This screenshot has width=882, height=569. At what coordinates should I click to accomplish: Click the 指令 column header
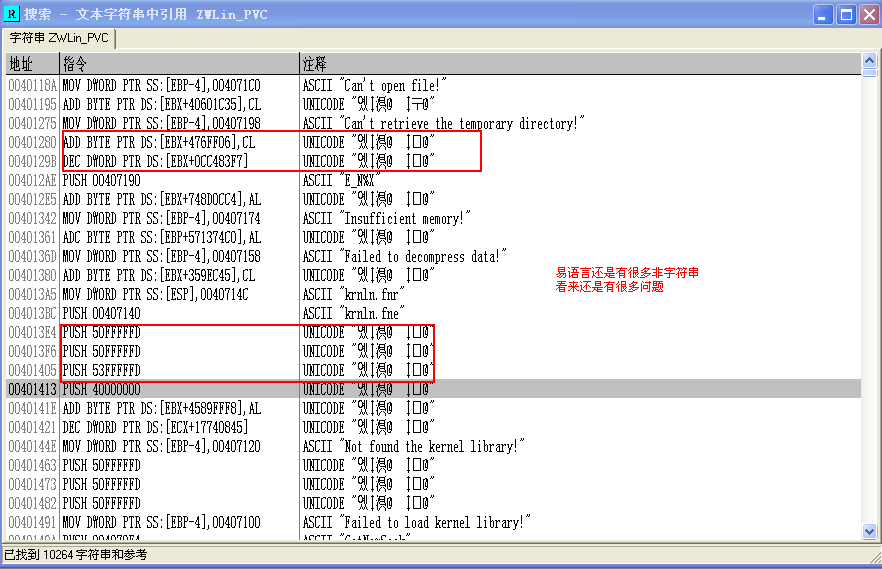(x=178, y=63)
